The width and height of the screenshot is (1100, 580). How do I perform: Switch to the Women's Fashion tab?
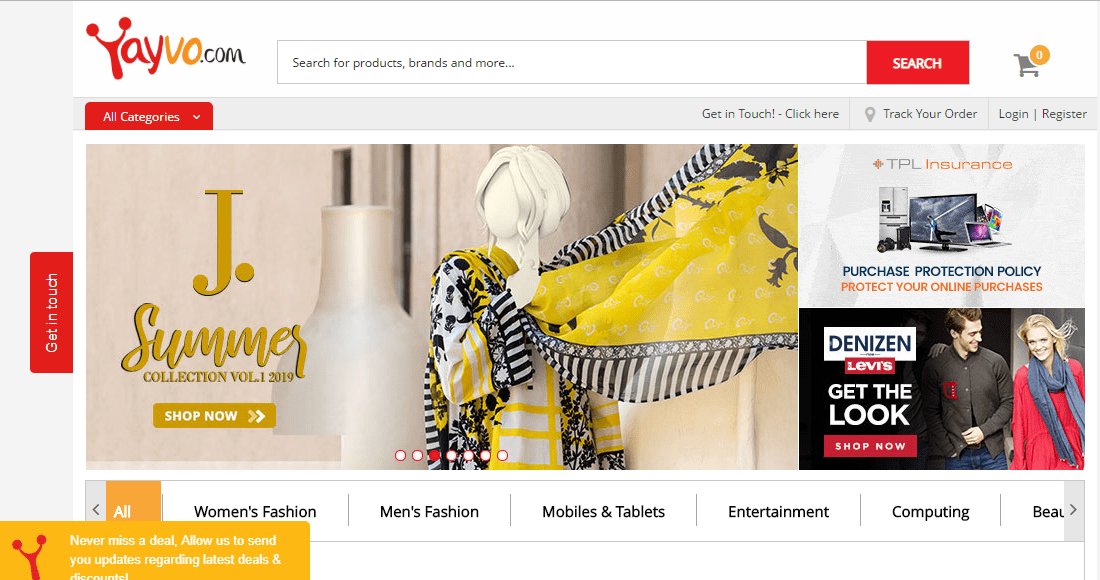tap(254, 511)
